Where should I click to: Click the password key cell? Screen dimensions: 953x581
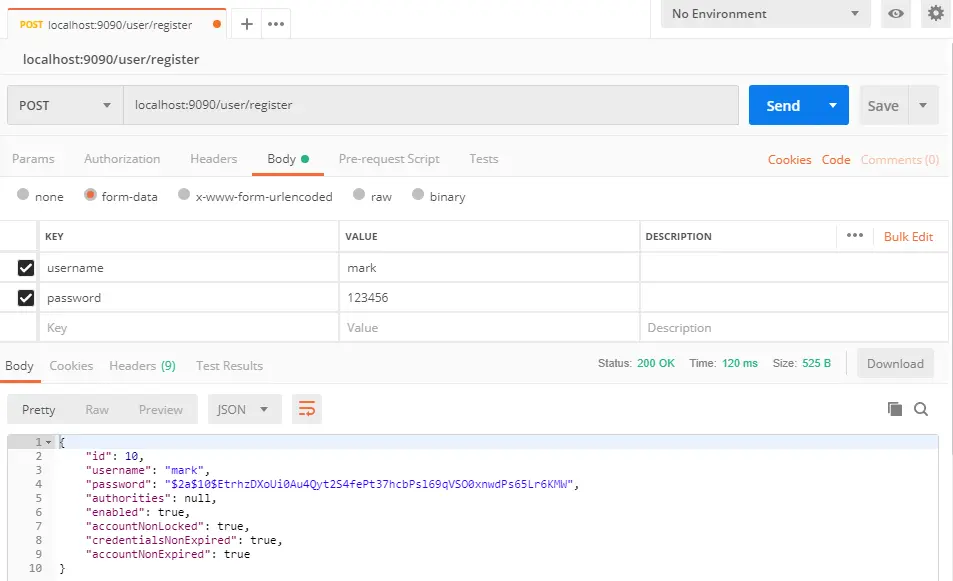click(x=188, y=297)
